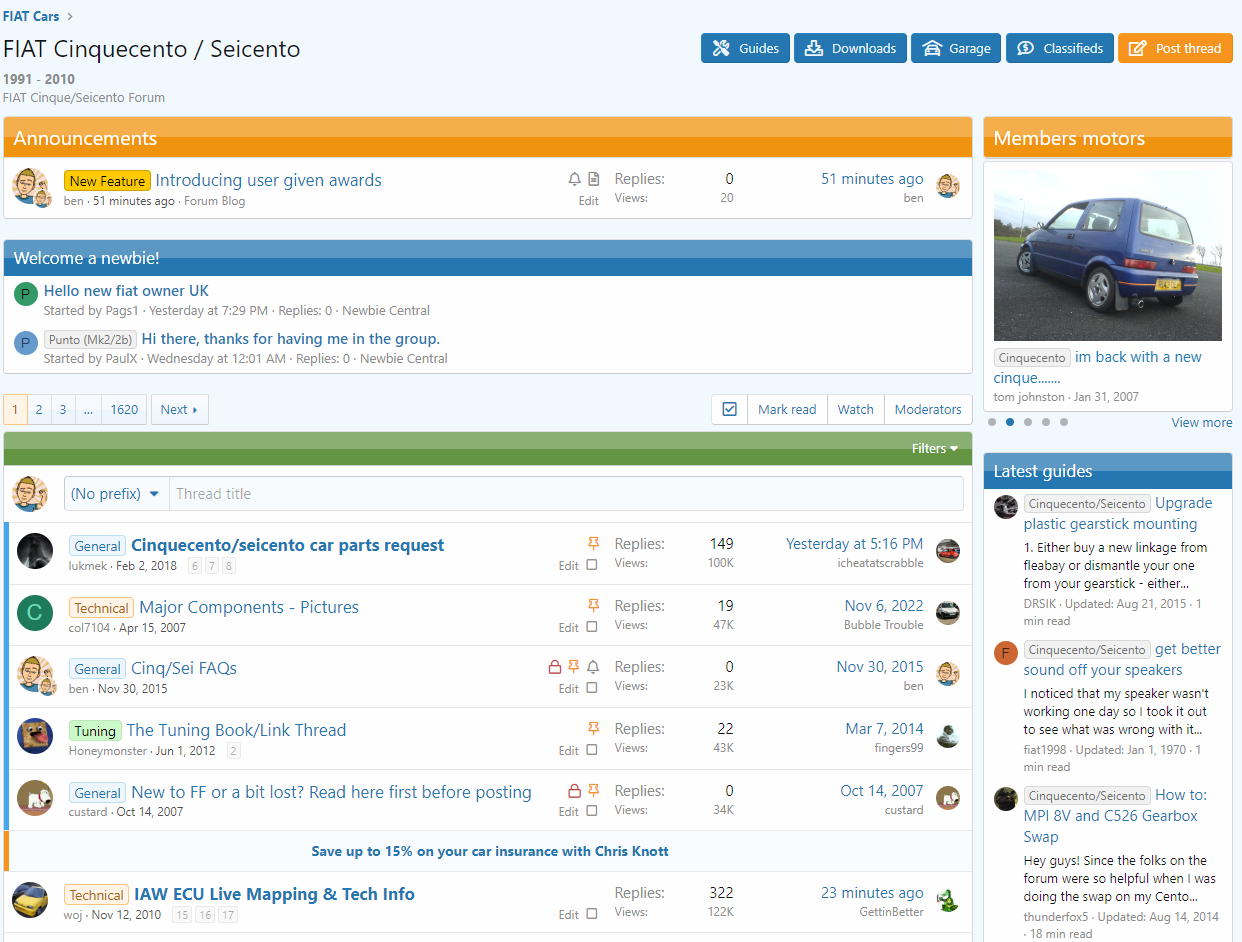Click pin icon on car parts request thread
The height and width of the screenshot is (942, 1242).
594,543
